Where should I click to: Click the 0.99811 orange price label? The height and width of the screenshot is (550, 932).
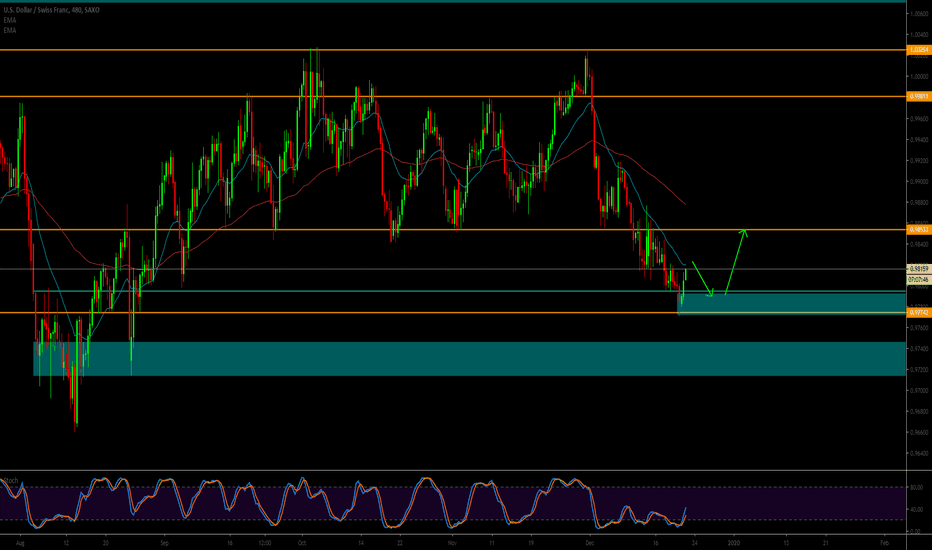tap(917, 96)
